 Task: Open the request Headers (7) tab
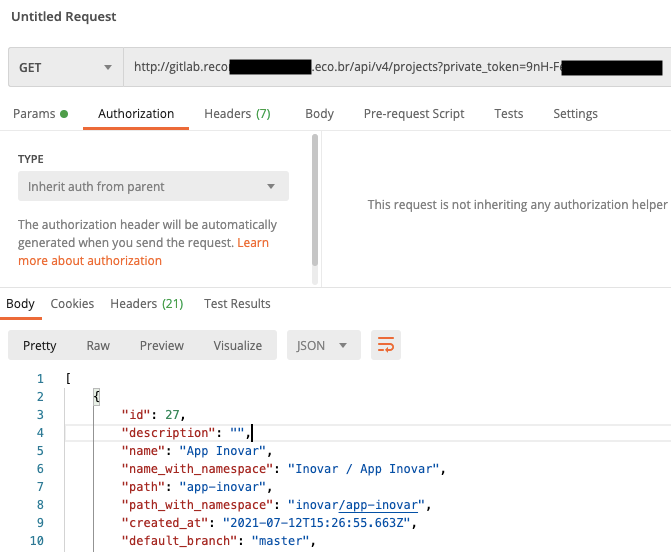[x=238, y=114]
